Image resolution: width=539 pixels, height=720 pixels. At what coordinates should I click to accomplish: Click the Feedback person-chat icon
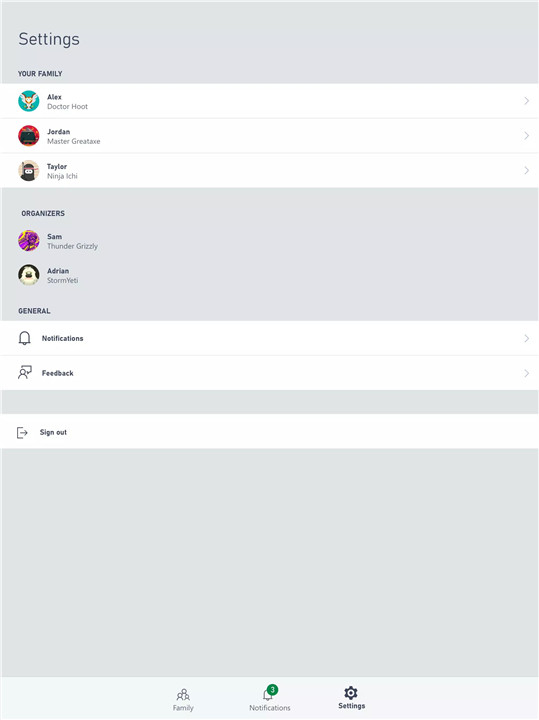pos(25,372)
